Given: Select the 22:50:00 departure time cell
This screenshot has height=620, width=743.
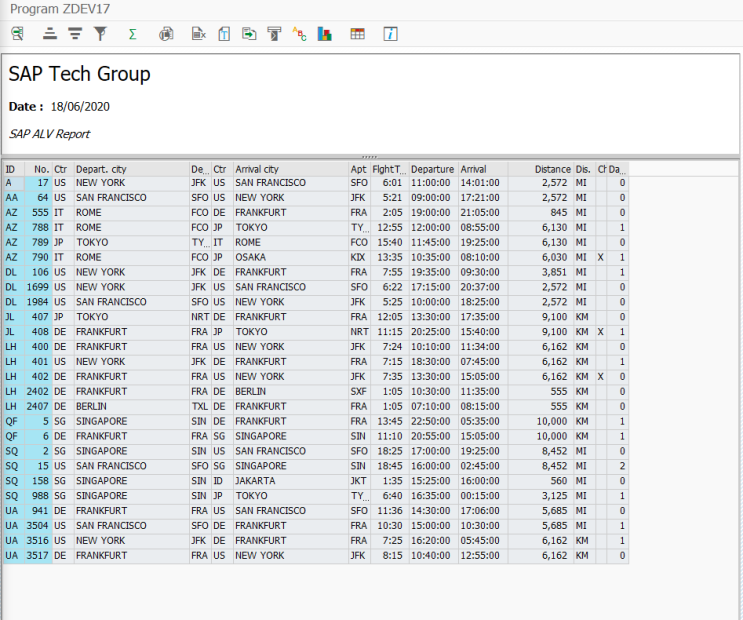Looking at the screenshot, I should click(433, 421).
